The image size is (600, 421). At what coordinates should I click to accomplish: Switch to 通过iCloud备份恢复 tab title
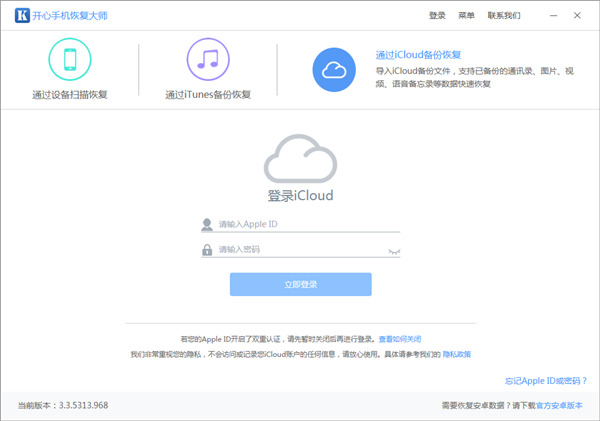418,55
